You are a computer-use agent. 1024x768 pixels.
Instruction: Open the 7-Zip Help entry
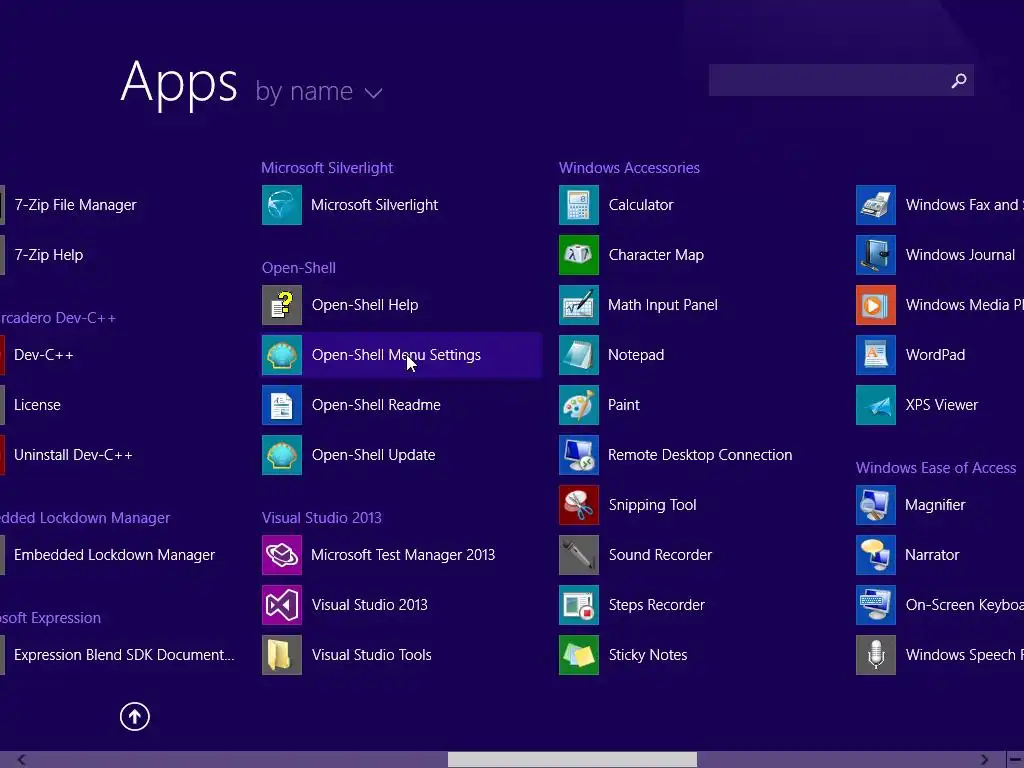tap(49, 255)
